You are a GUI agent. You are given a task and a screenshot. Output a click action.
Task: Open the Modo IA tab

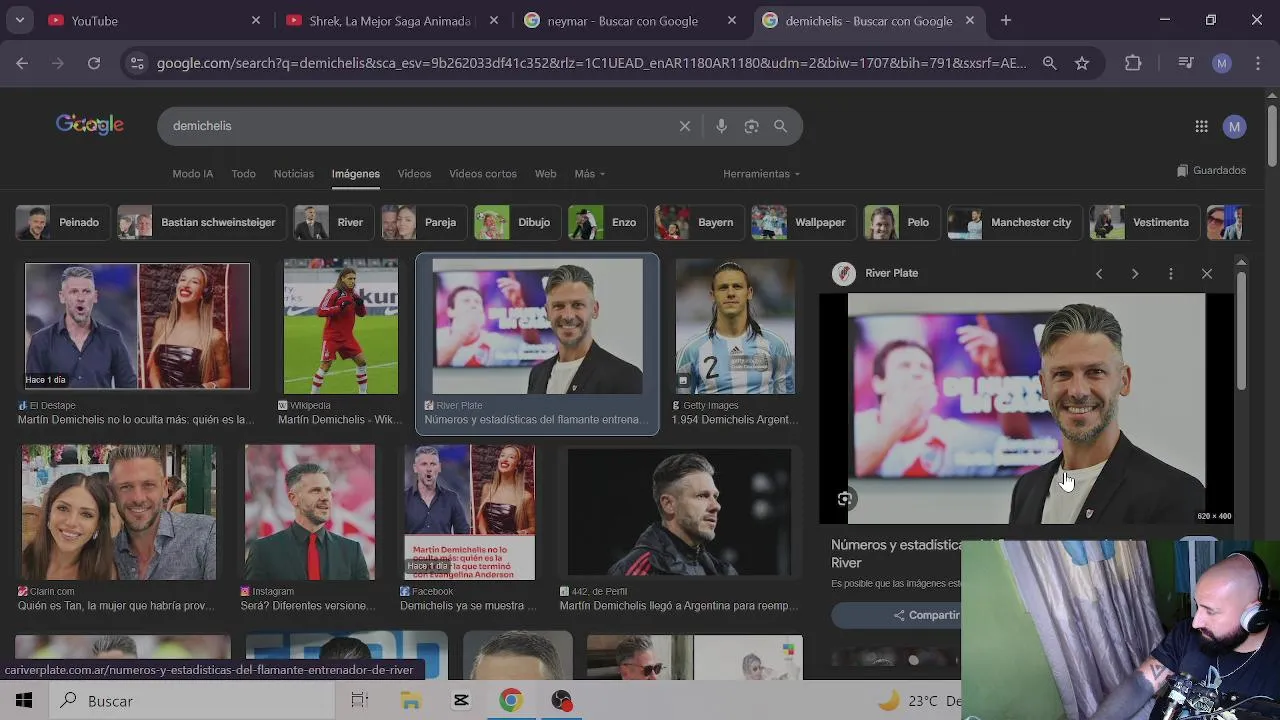192,174
